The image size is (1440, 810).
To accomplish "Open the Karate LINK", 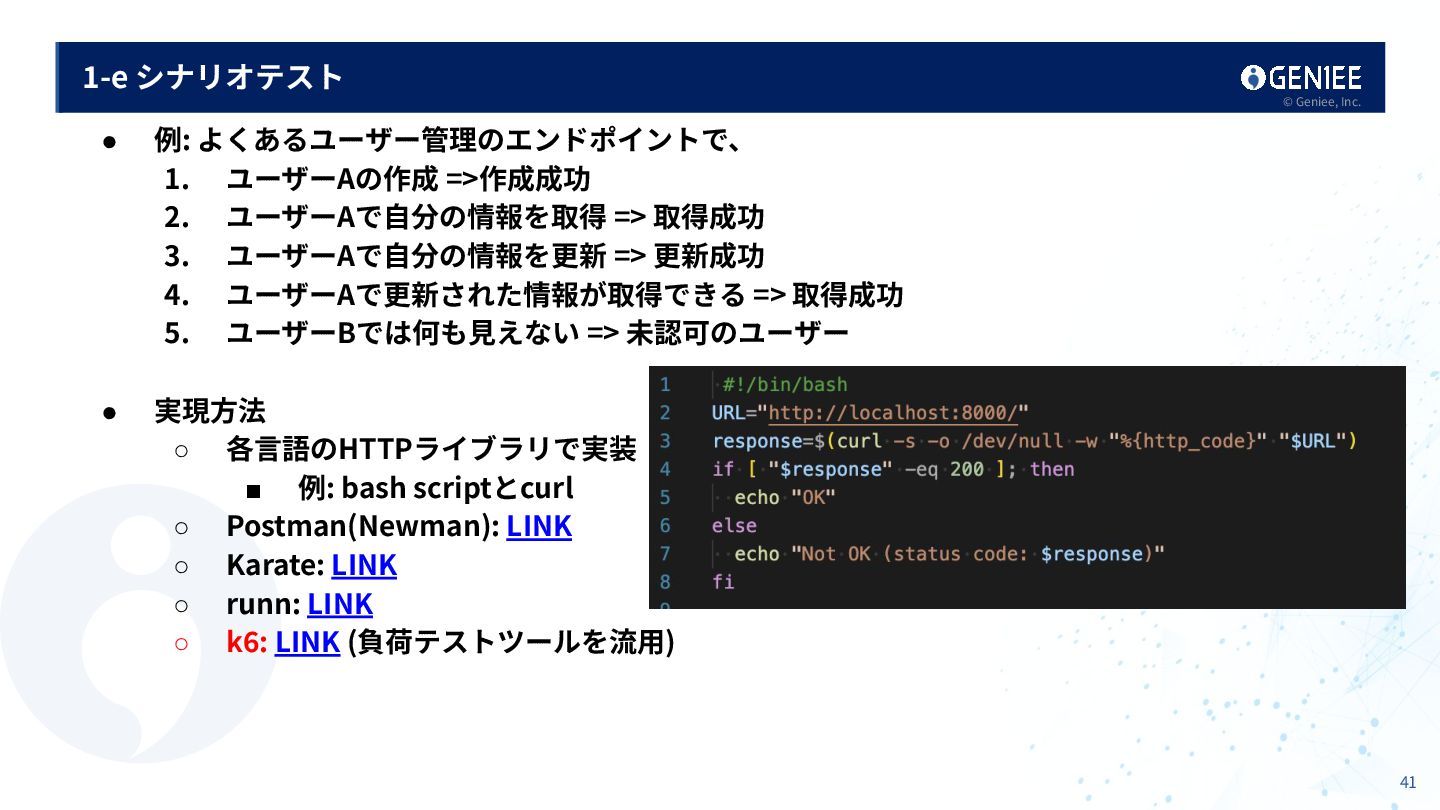I will [364, 565].
